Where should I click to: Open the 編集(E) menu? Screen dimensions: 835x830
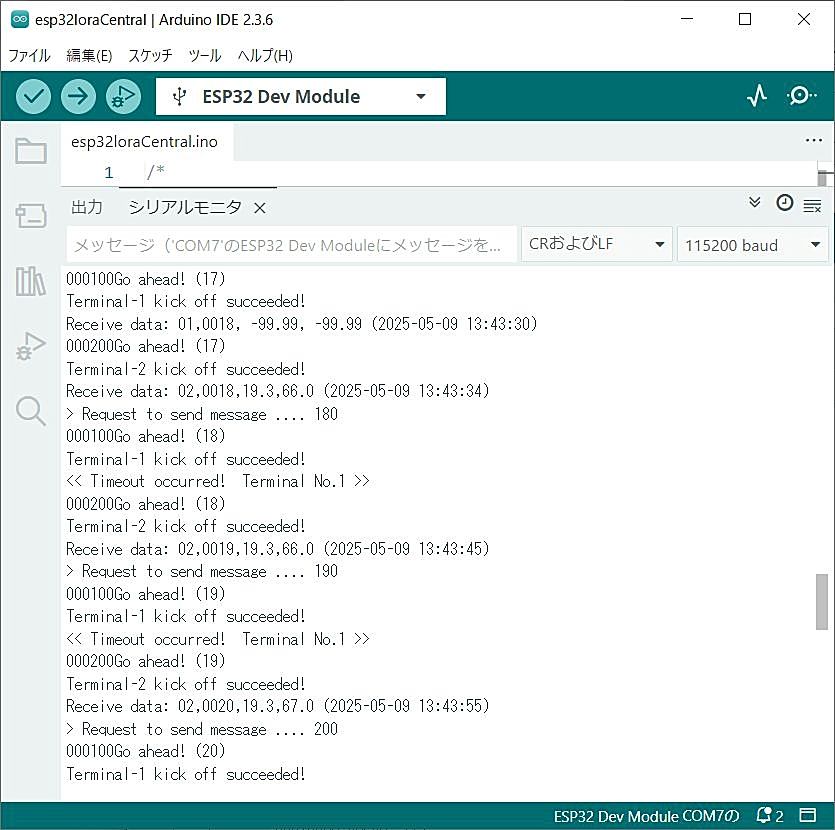[x=89, y=55]
